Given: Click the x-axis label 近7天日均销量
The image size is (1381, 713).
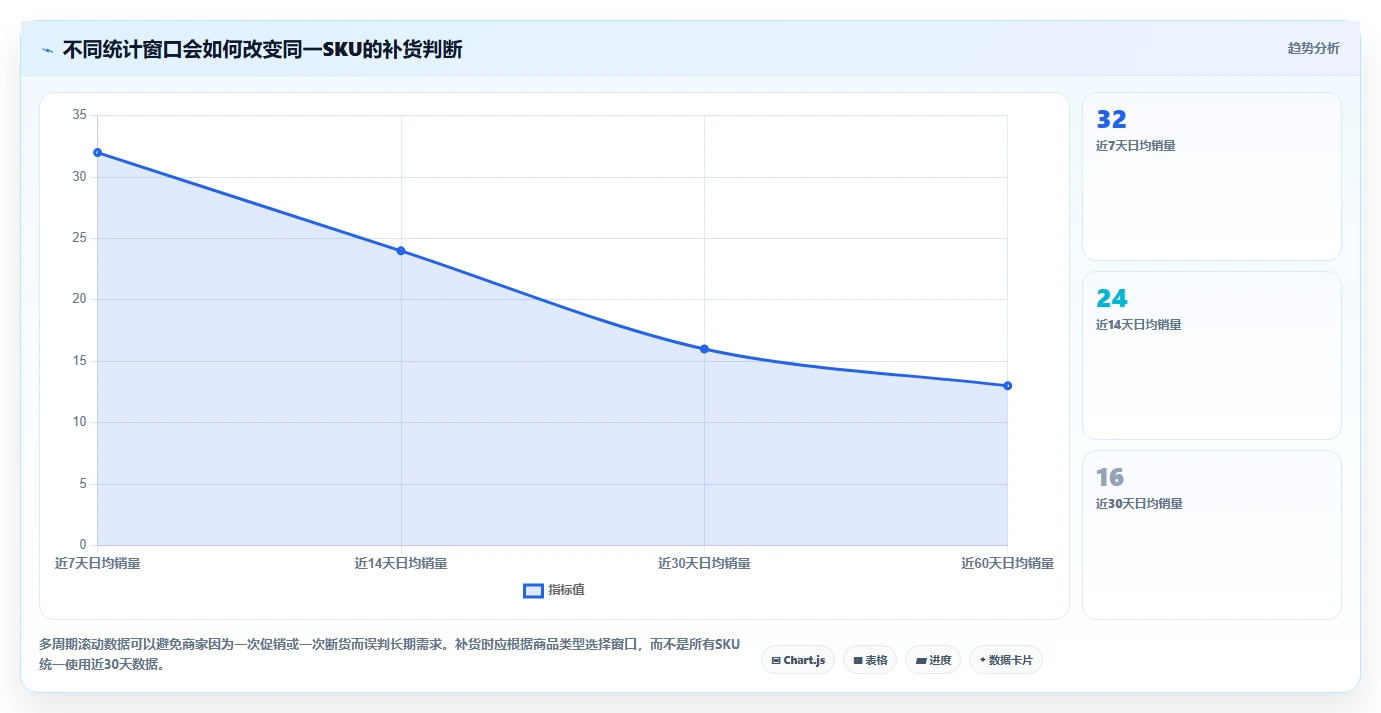Looking at the screenshot, I should 98,563.
